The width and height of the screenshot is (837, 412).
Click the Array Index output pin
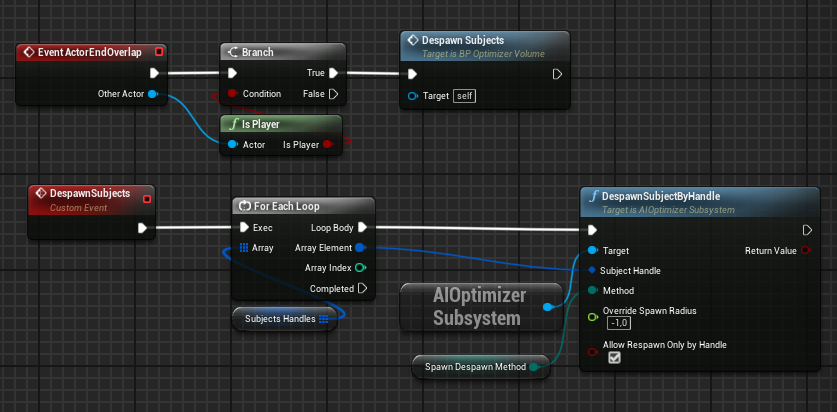tap(360, 268)
